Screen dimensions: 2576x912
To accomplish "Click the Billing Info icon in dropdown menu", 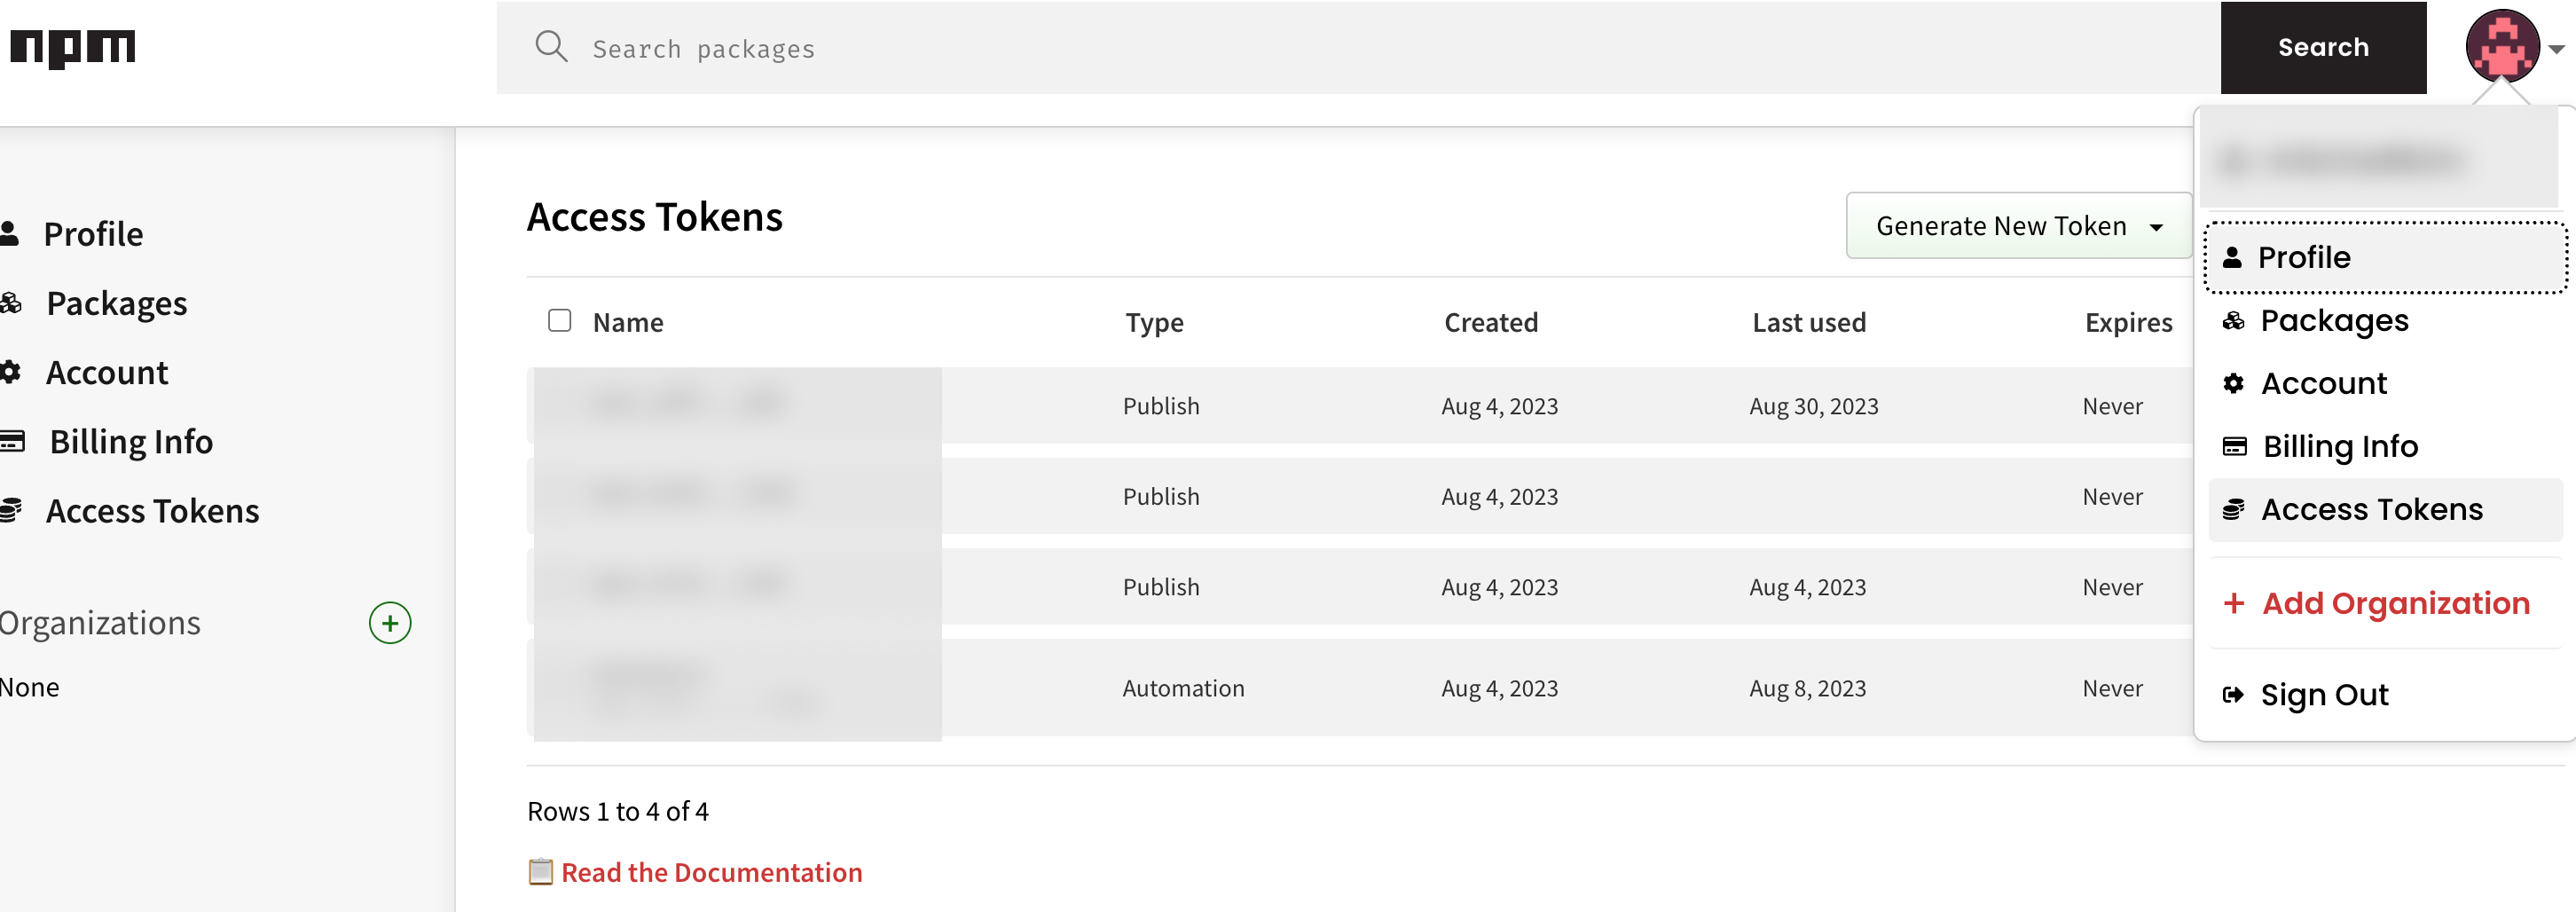I will pos(2234,446).
